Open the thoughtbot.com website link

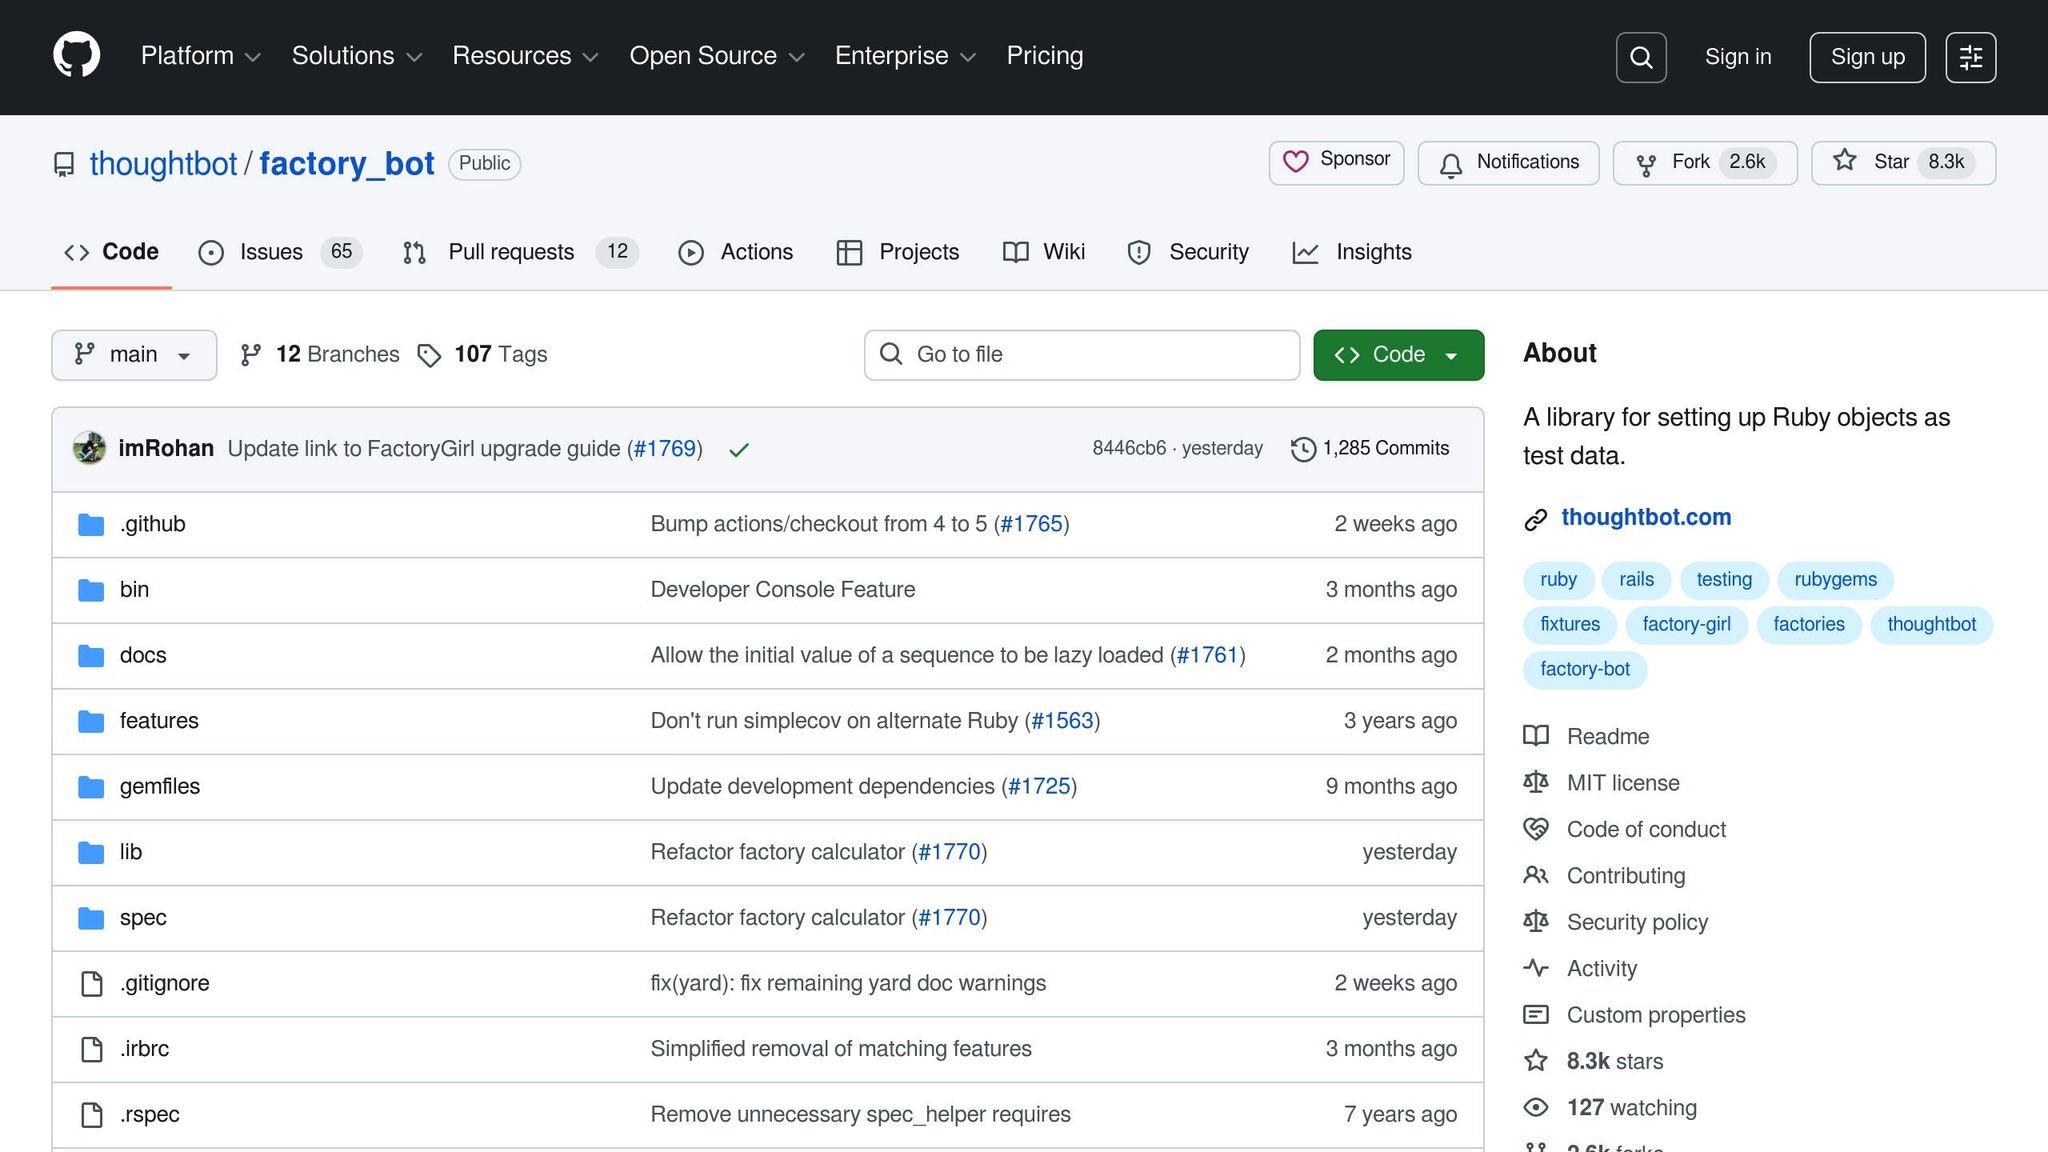point(1646,517)
